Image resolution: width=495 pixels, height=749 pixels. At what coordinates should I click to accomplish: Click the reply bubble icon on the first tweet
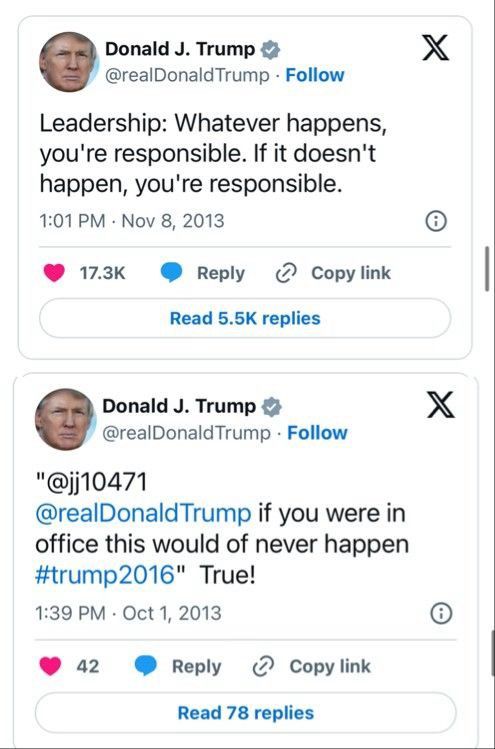[x=171, y=273]
